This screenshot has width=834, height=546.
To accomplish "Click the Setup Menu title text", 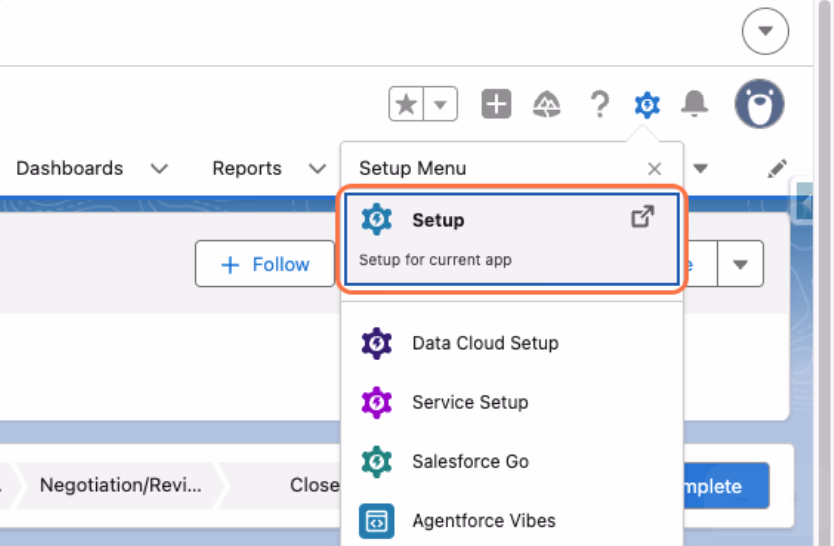I will click(x=413, y=169).
